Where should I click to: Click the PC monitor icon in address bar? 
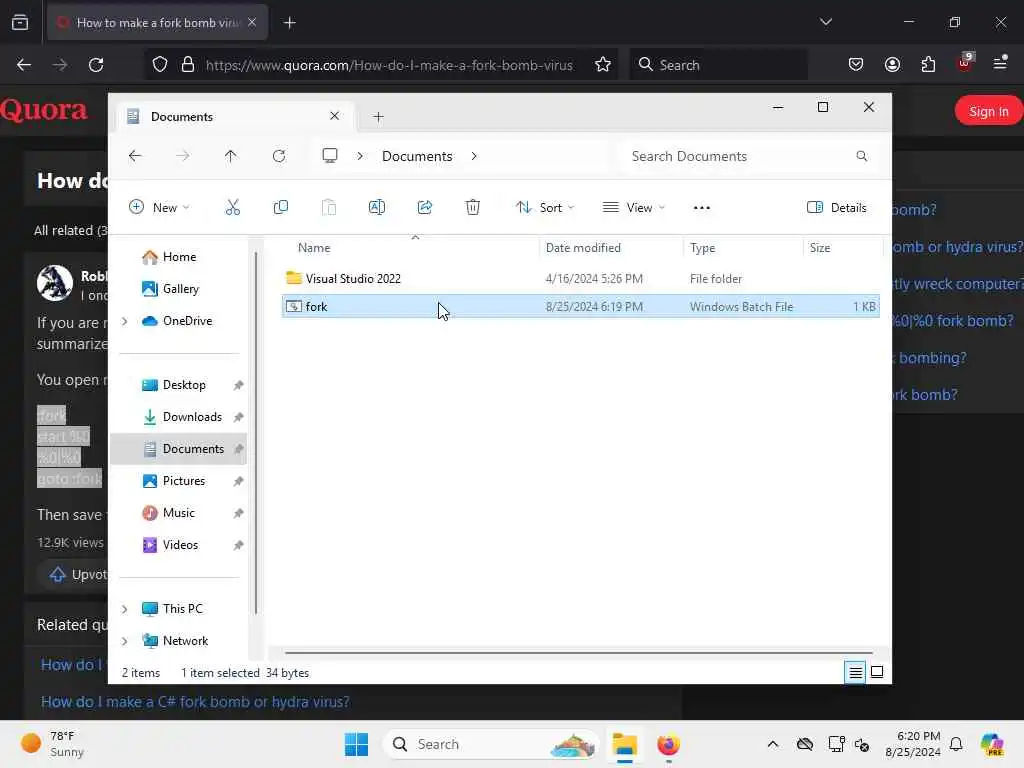point(330,156)
